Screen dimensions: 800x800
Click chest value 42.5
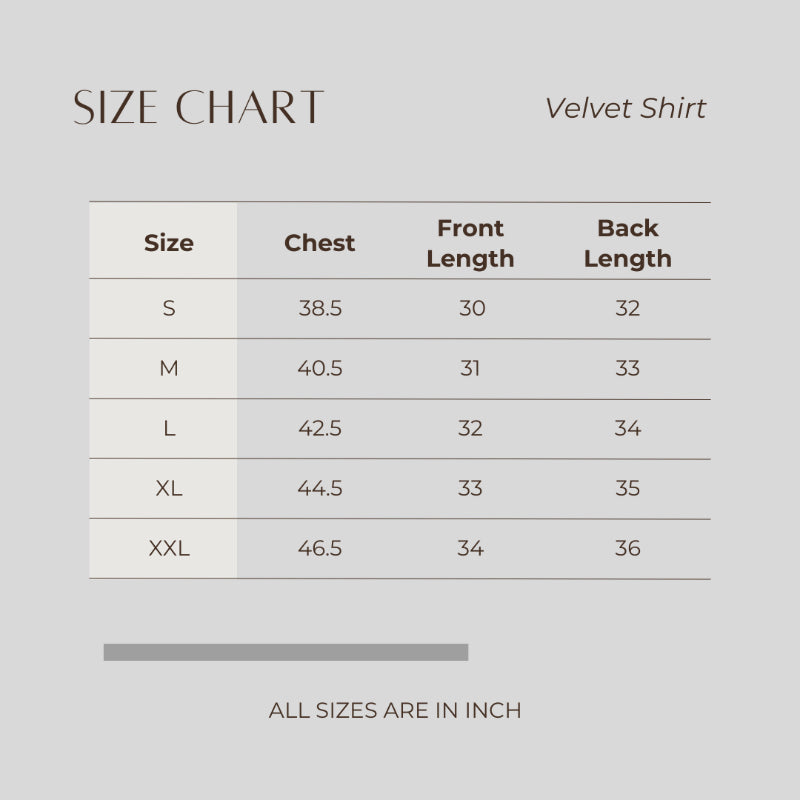320,429
